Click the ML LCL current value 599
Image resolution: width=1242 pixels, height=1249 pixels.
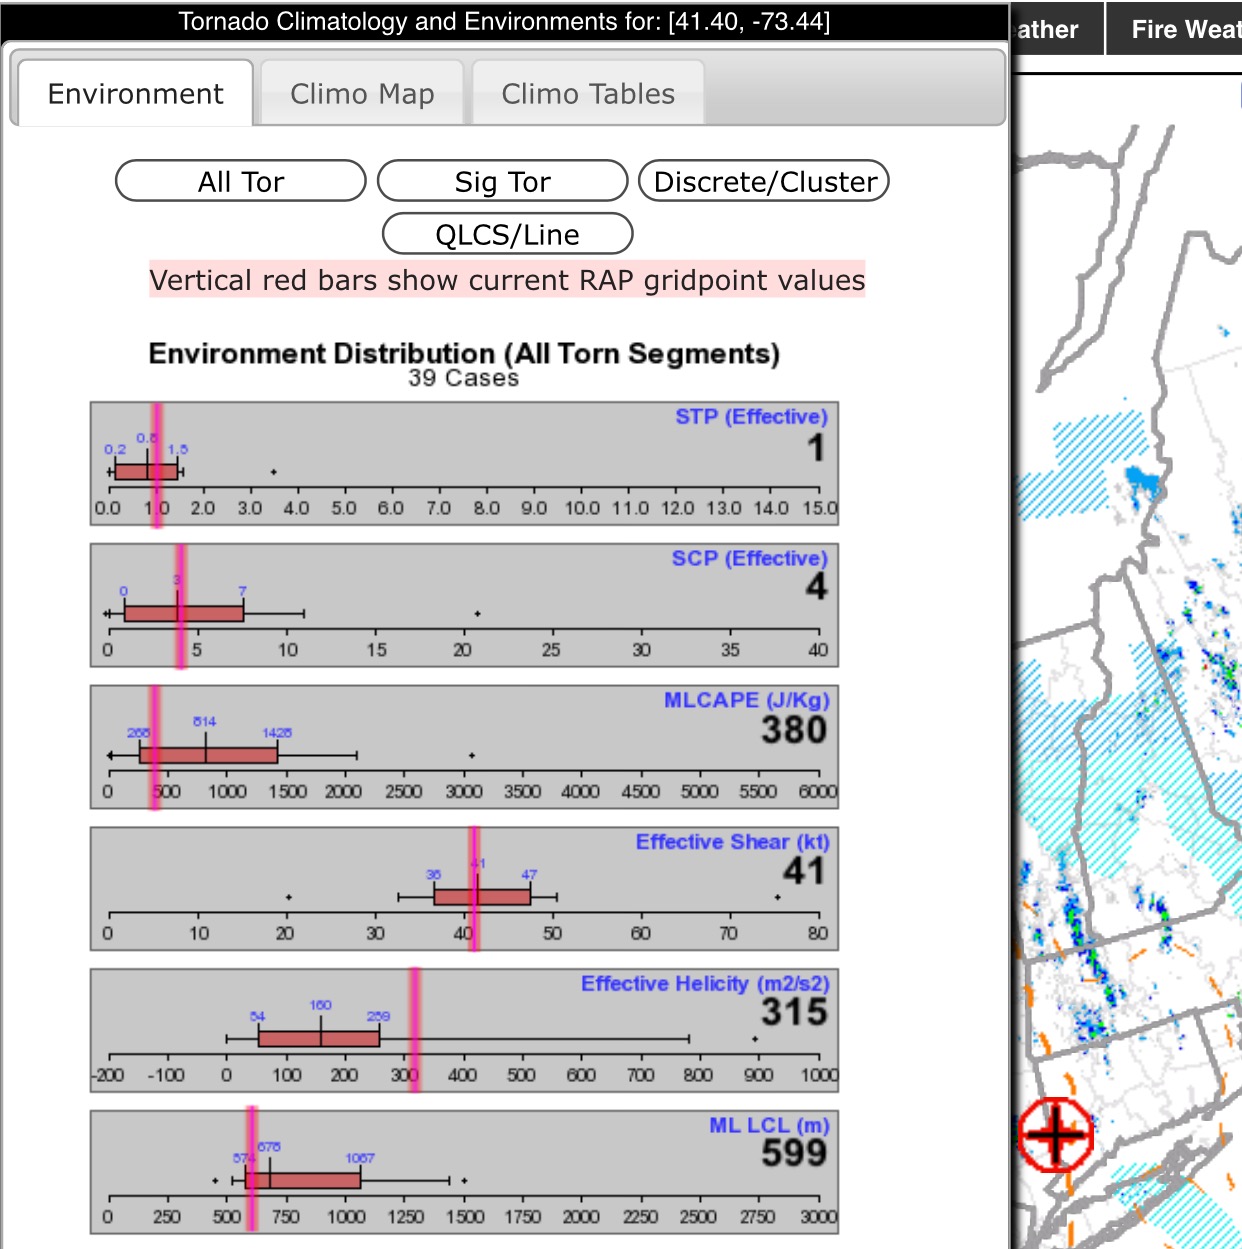coord(795,1153)
